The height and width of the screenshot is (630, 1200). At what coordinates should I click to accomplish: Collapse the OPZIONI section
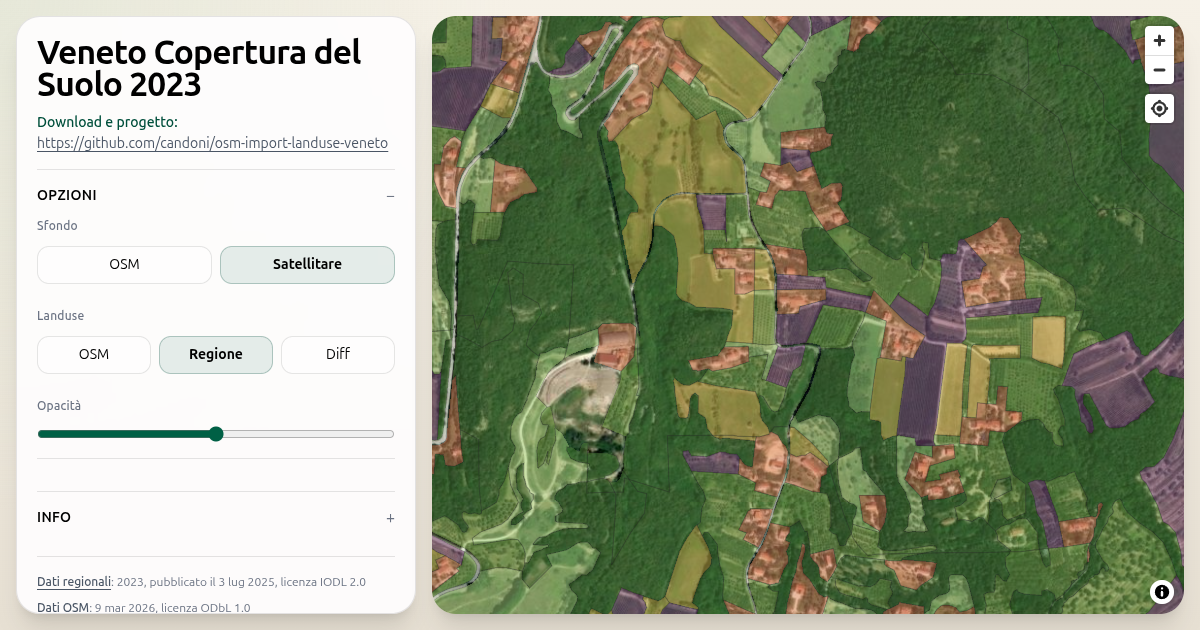coord(390,196)
